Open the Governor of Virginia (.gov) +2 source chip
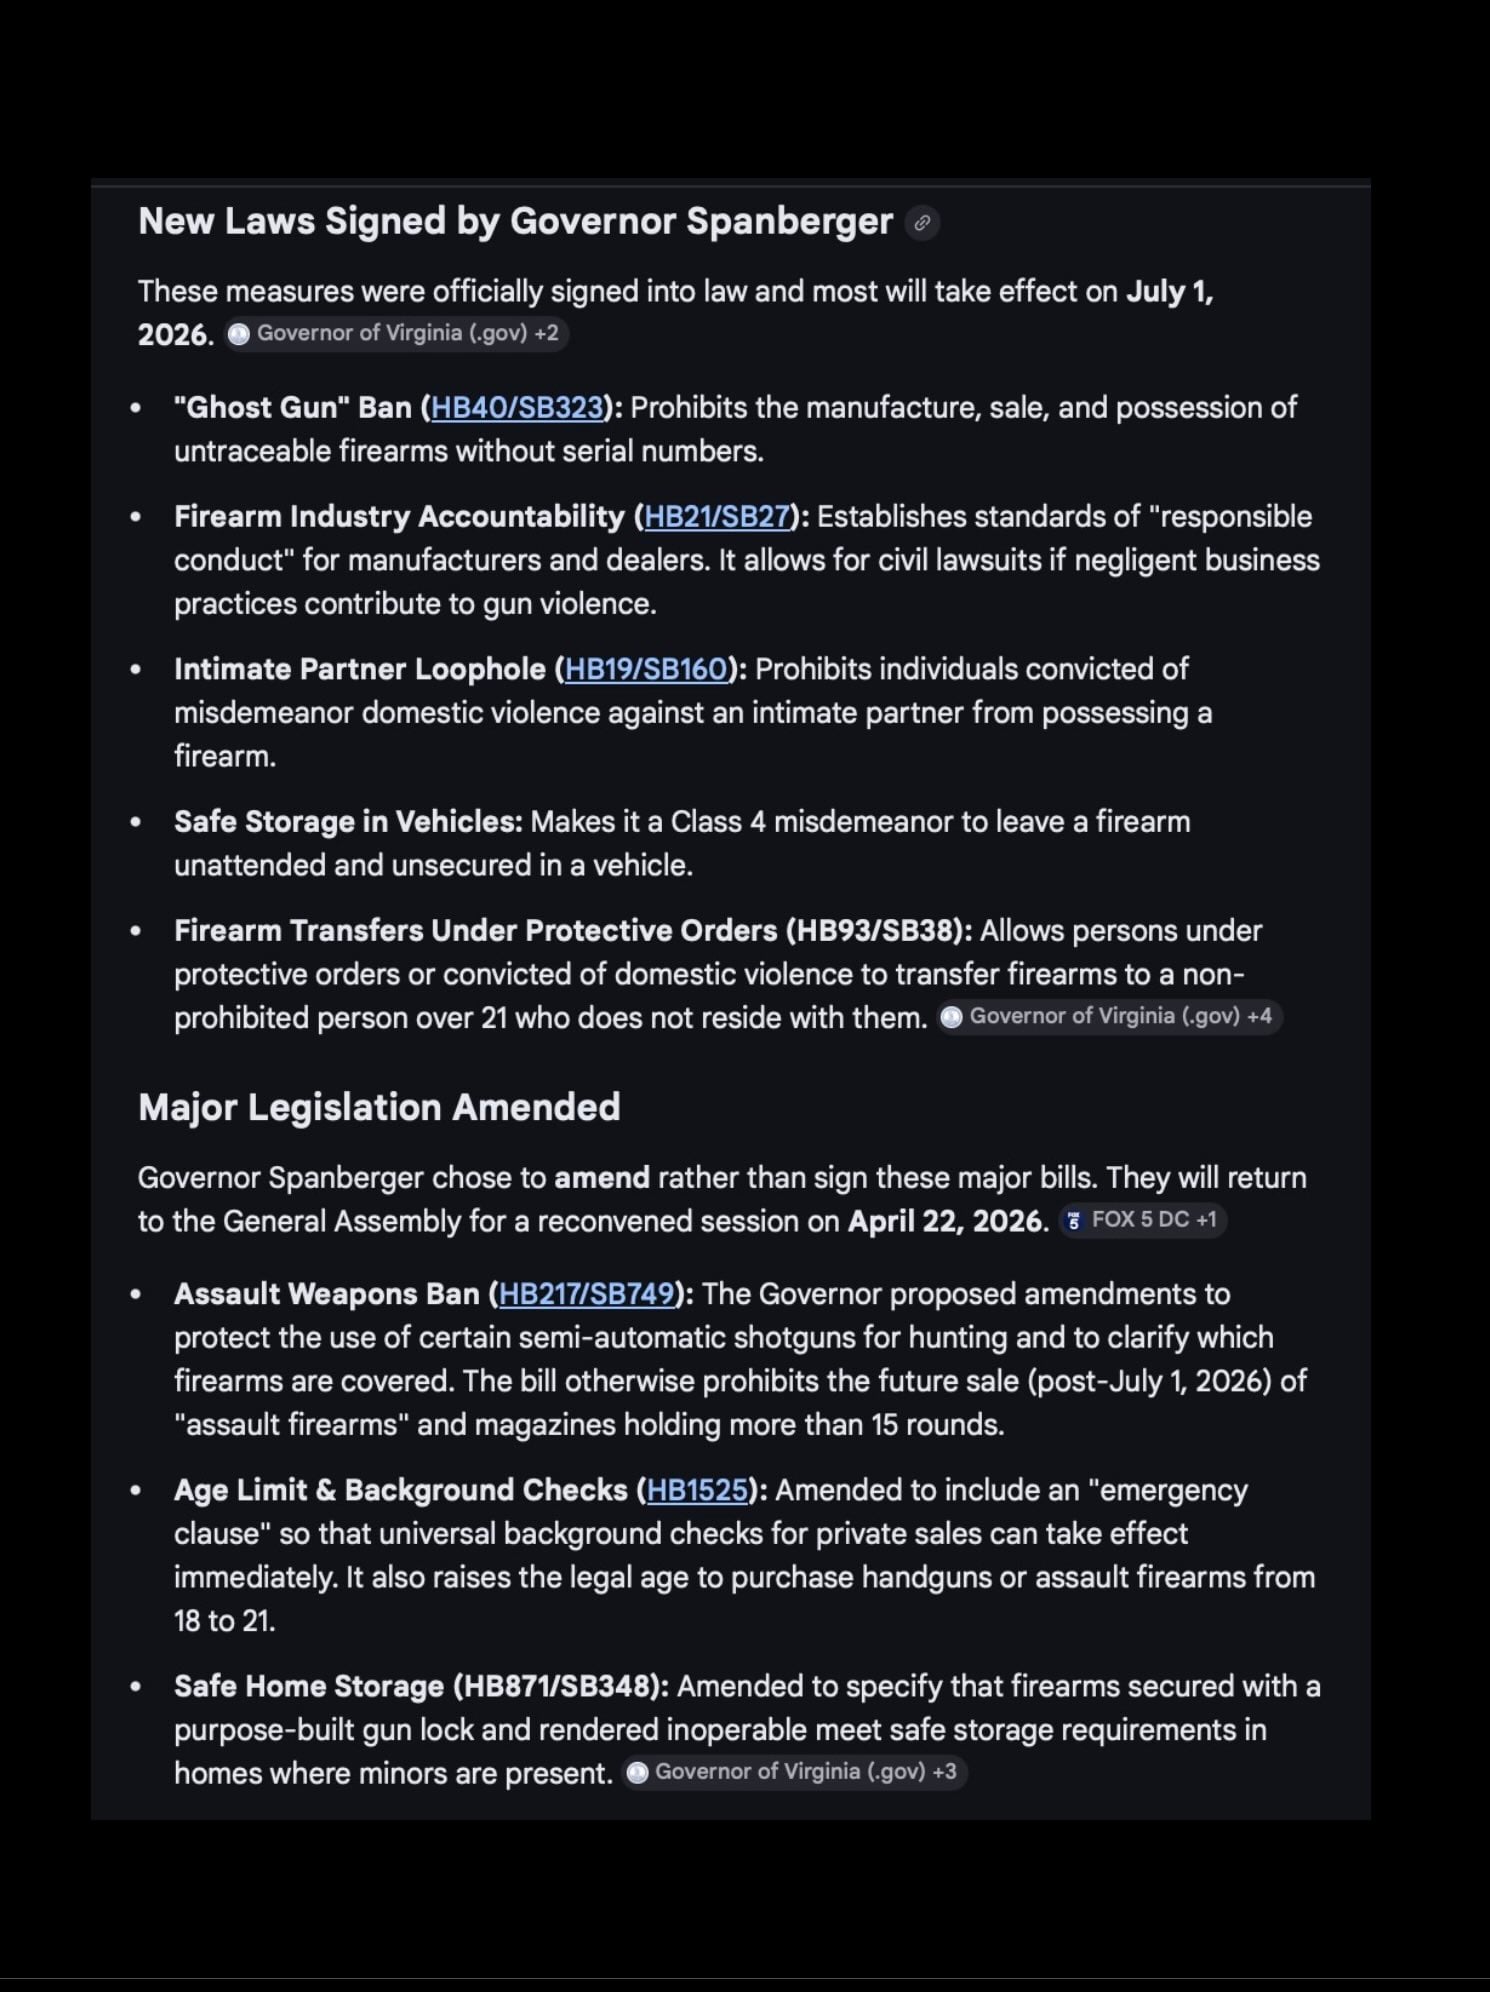The height and width of the screenshot is (1992, 1490). (x=397, y=333)
